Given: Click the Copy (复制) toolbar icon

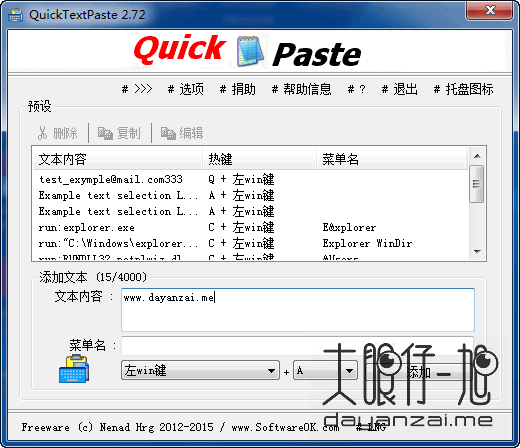Looking at the screenshot, I should point(105,133).
